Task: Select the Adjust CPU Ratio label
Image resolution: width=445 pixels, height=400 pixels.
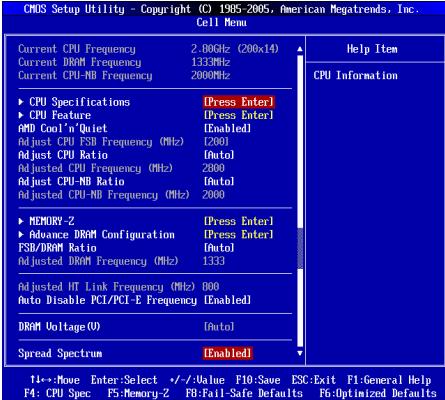Action: (63, 155)
